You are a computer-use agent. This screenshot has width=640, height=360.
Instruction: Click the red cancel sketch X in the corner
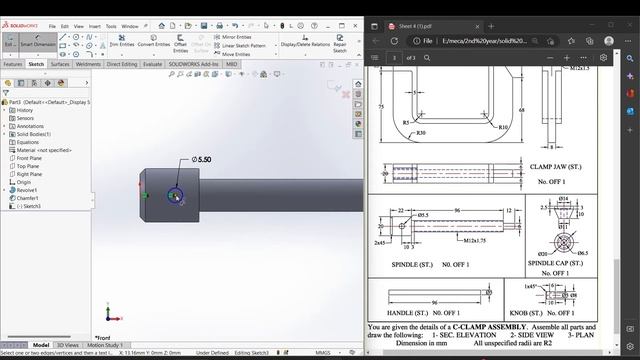346,95
